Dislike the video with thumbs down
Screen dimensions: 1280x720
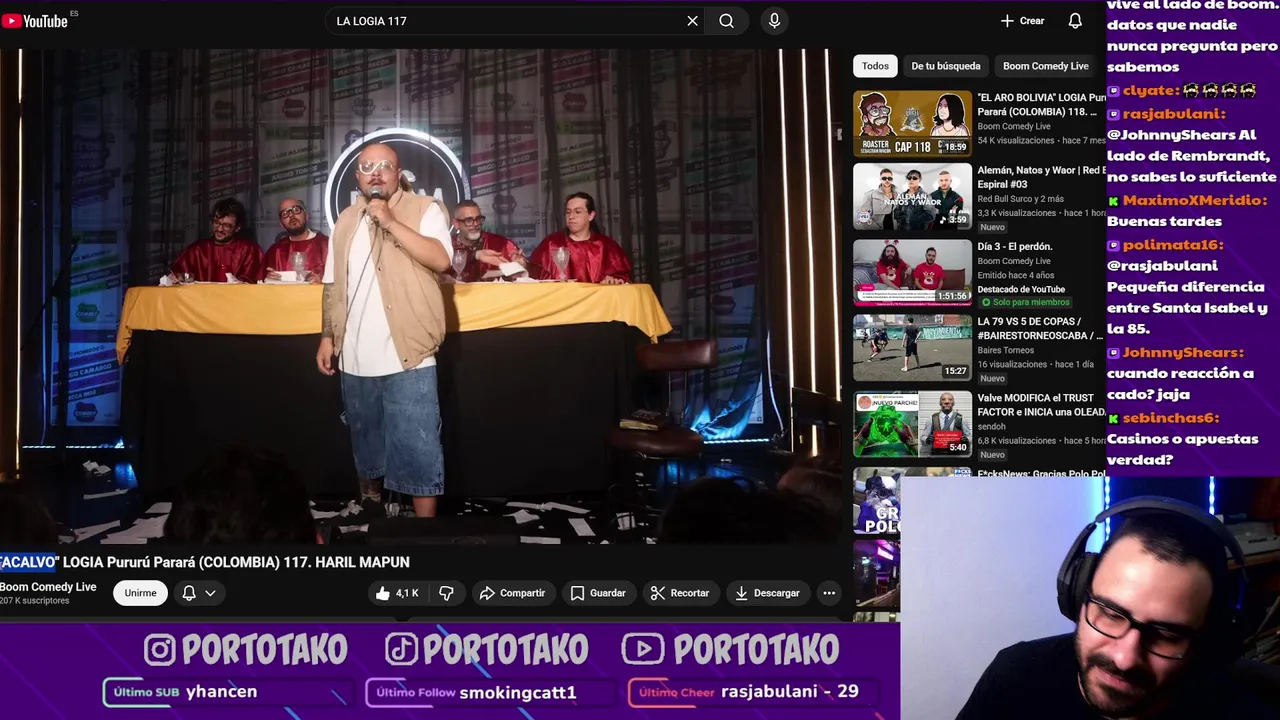click(446, 593)
